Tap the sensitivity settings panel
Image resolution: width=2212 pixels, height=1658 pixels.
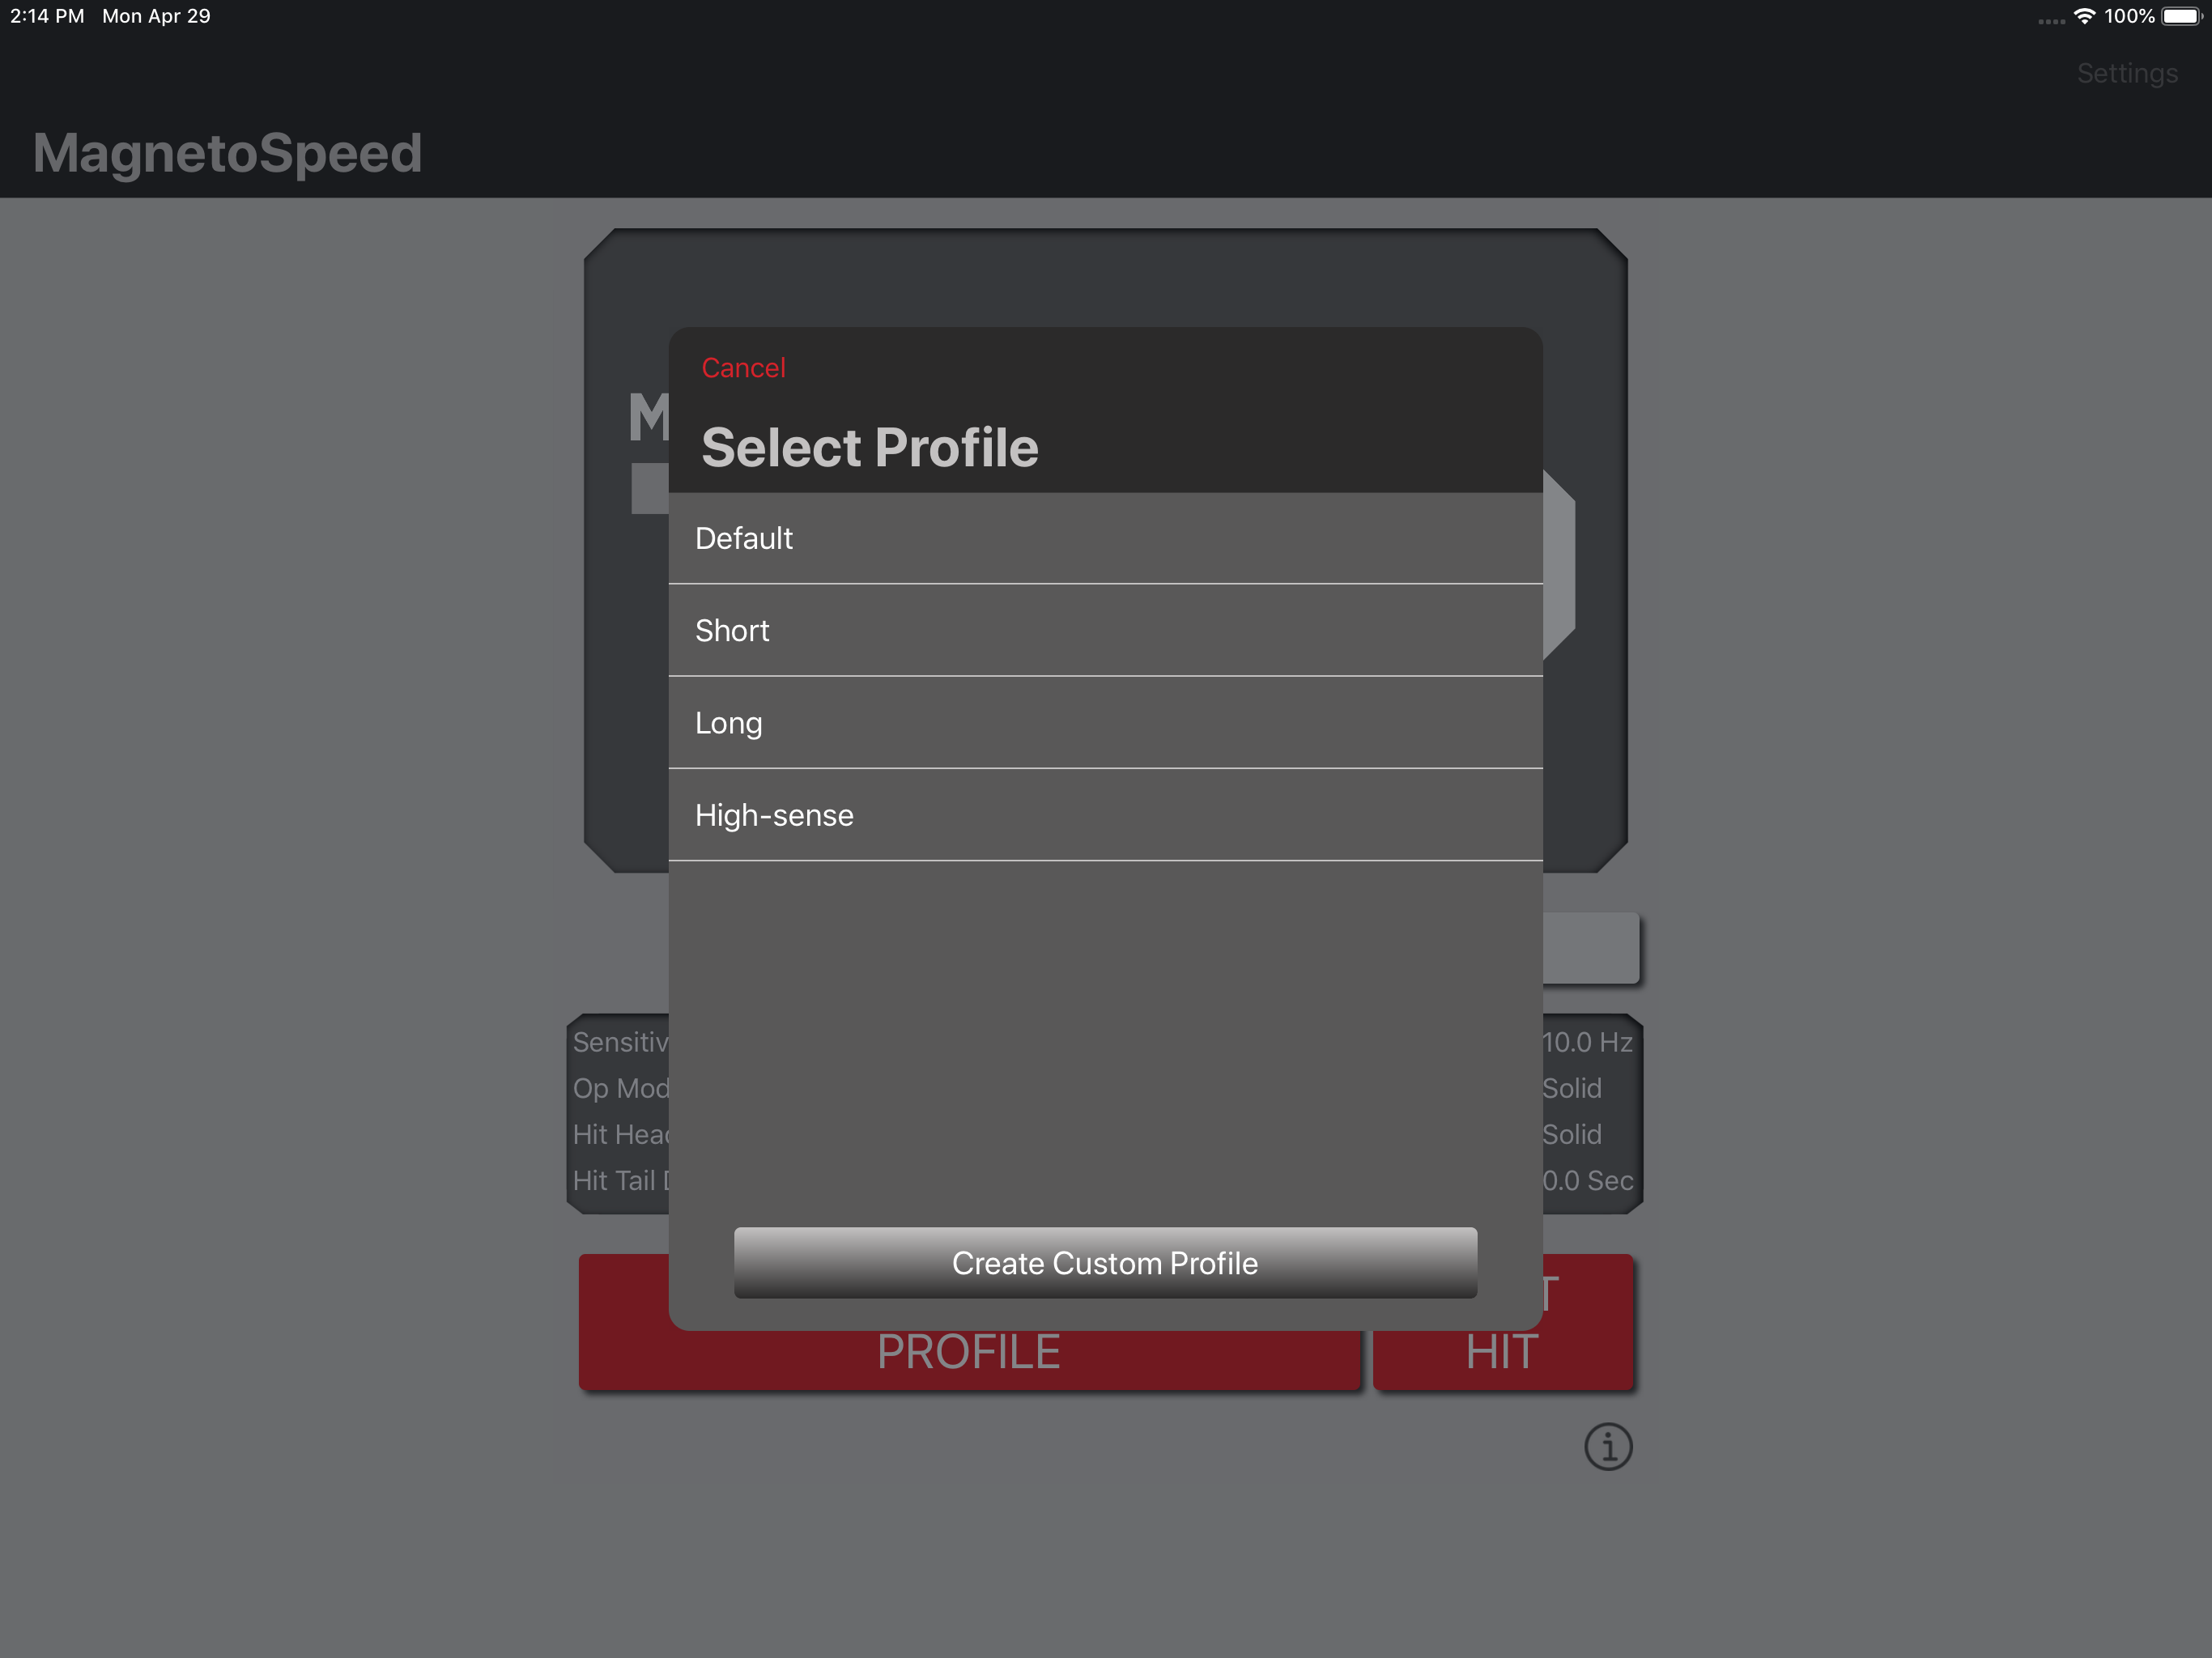[x=620, y=1110]
